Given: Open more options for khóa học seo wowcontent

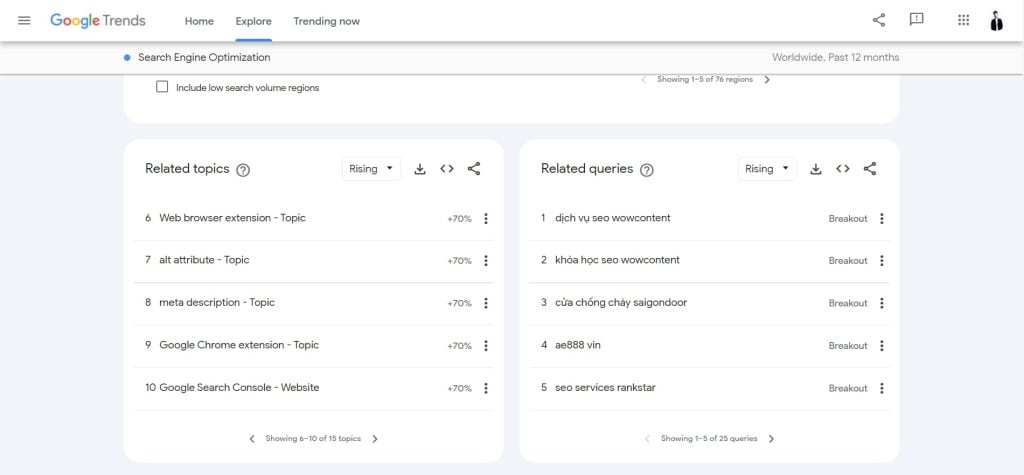Looking at the screenshot, I should (x=882, y=261).
